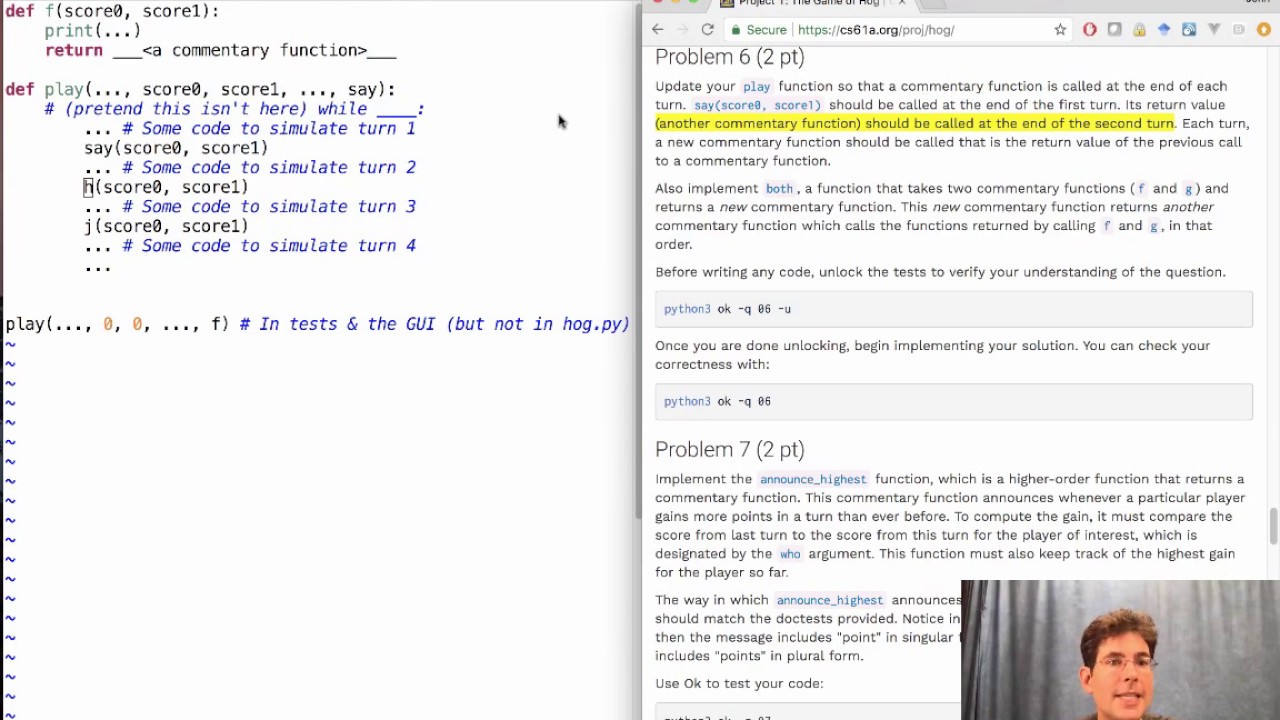Click the faded B extension icon
1280x720 pixels.
[x=1238, y=30]
